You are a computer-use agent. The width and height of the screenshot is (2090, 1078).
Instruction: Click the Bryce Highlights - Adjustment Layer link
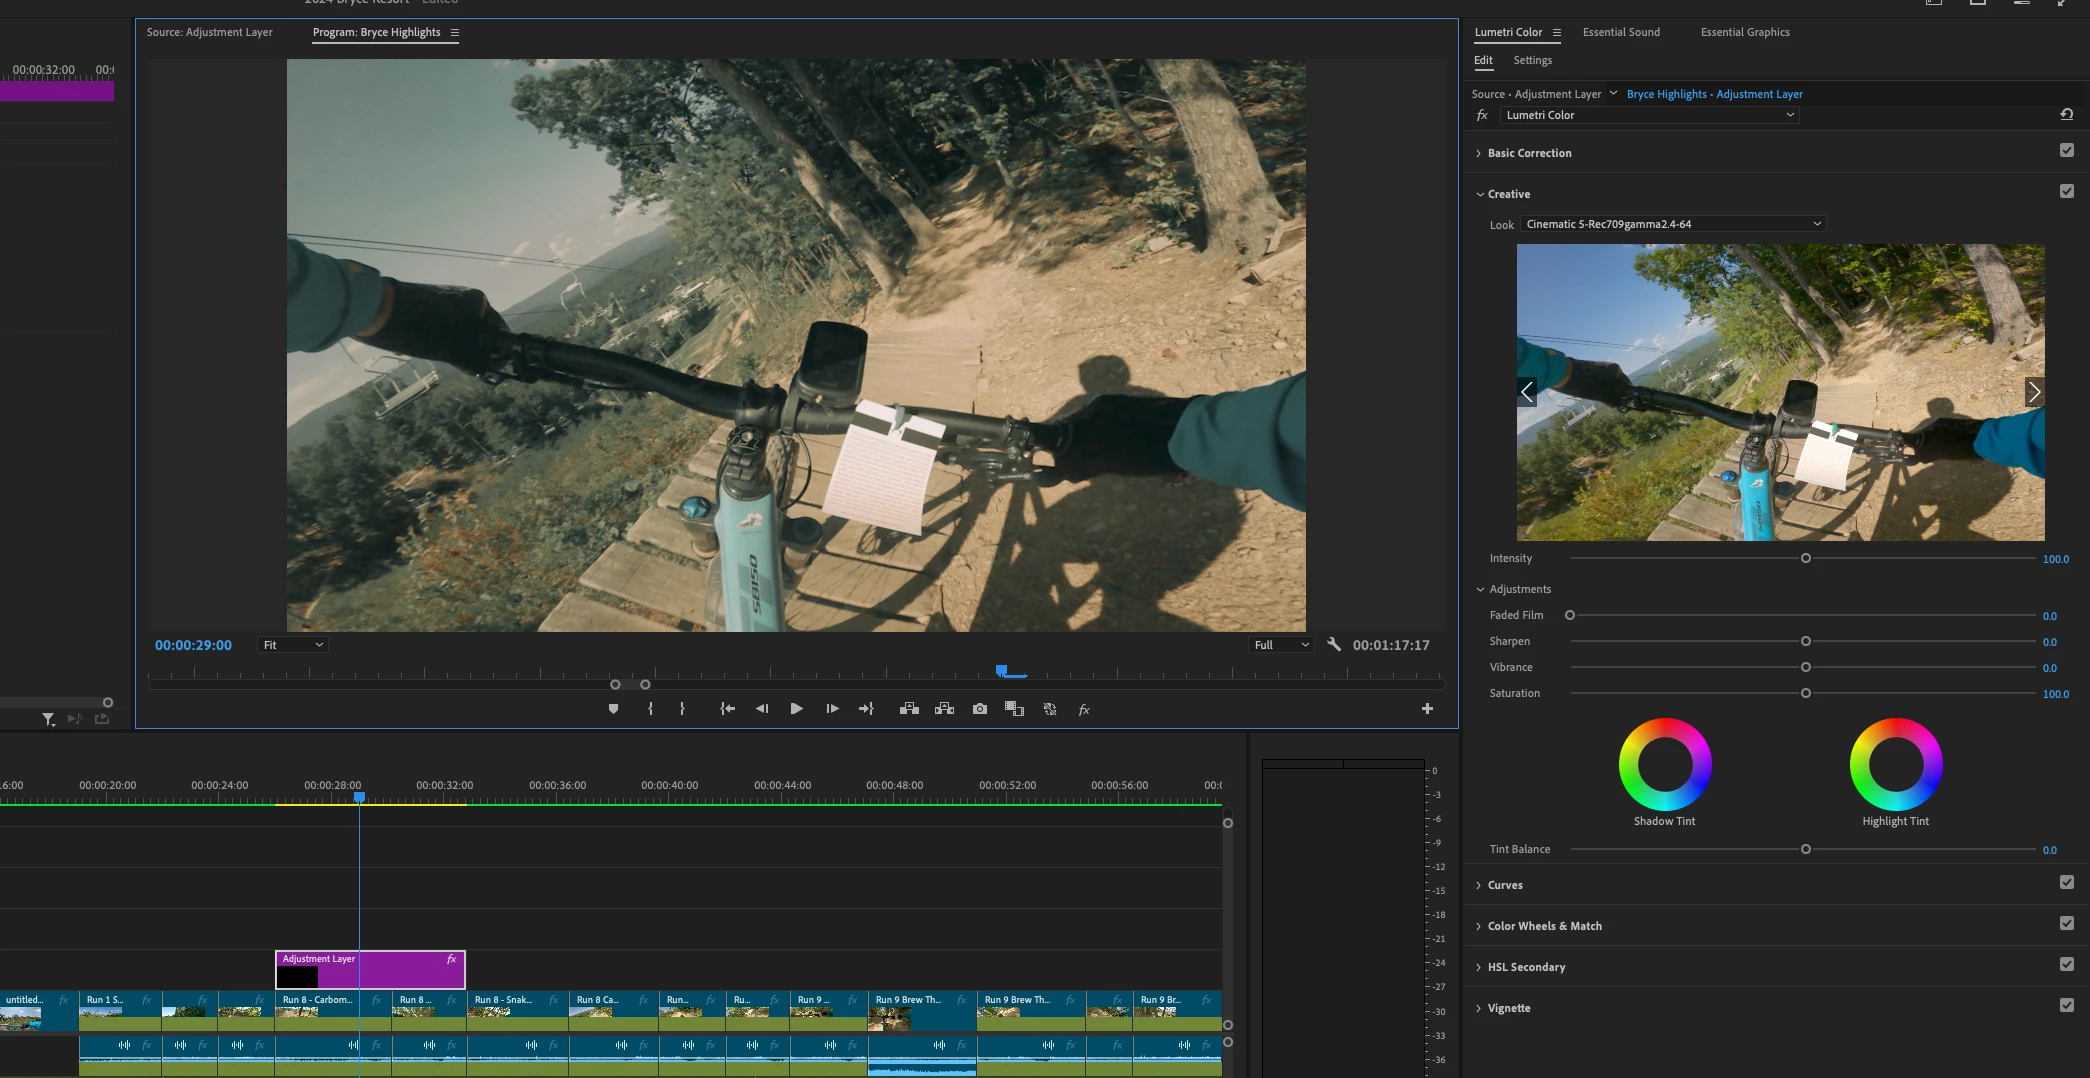coord(1714,94)
